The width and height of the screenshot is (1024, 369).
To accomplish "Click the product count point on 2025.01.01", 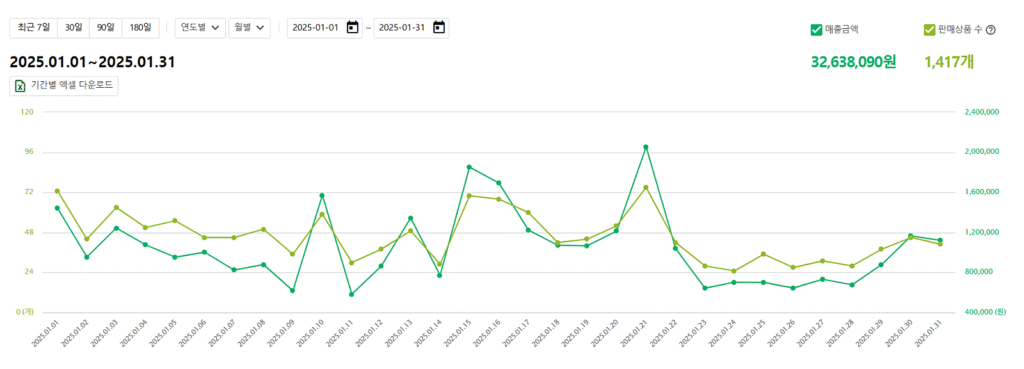I will coord(57,191).
